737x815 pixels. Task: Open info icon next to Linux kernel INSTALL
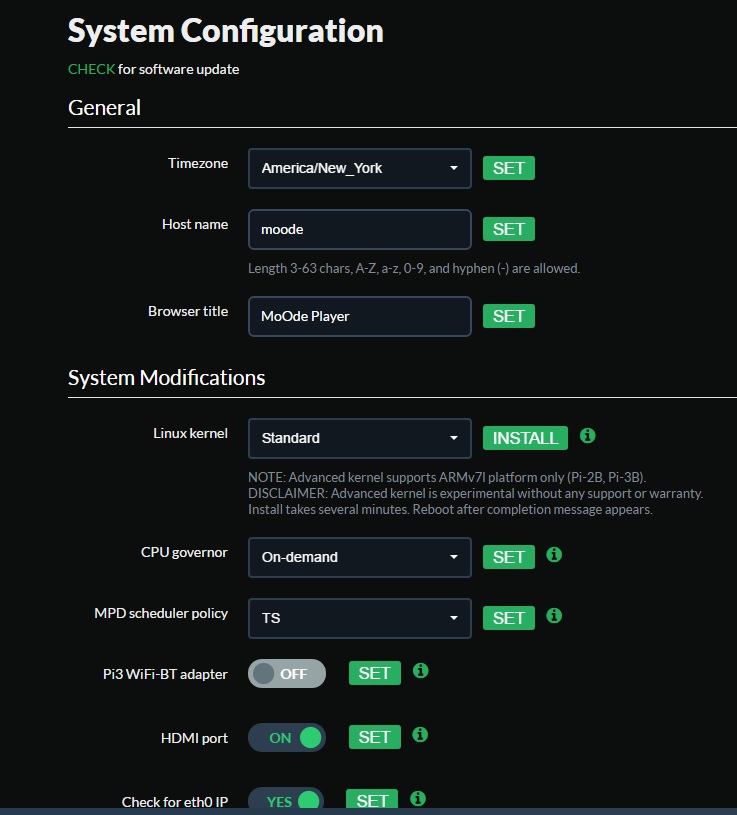587,436
